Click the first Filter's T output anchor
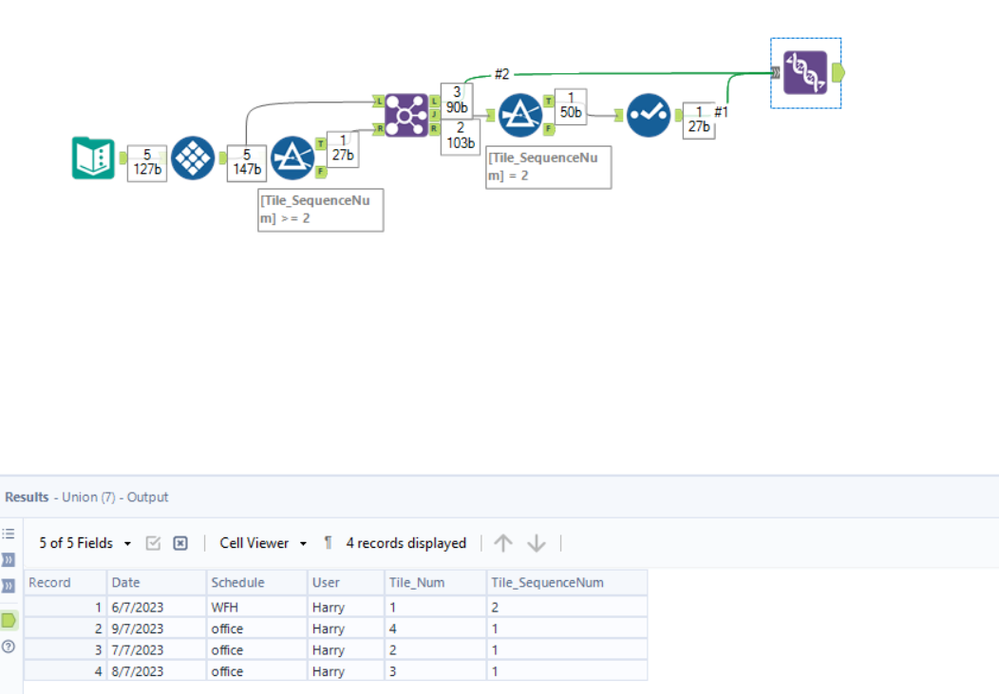 click(x=320, y=144)
